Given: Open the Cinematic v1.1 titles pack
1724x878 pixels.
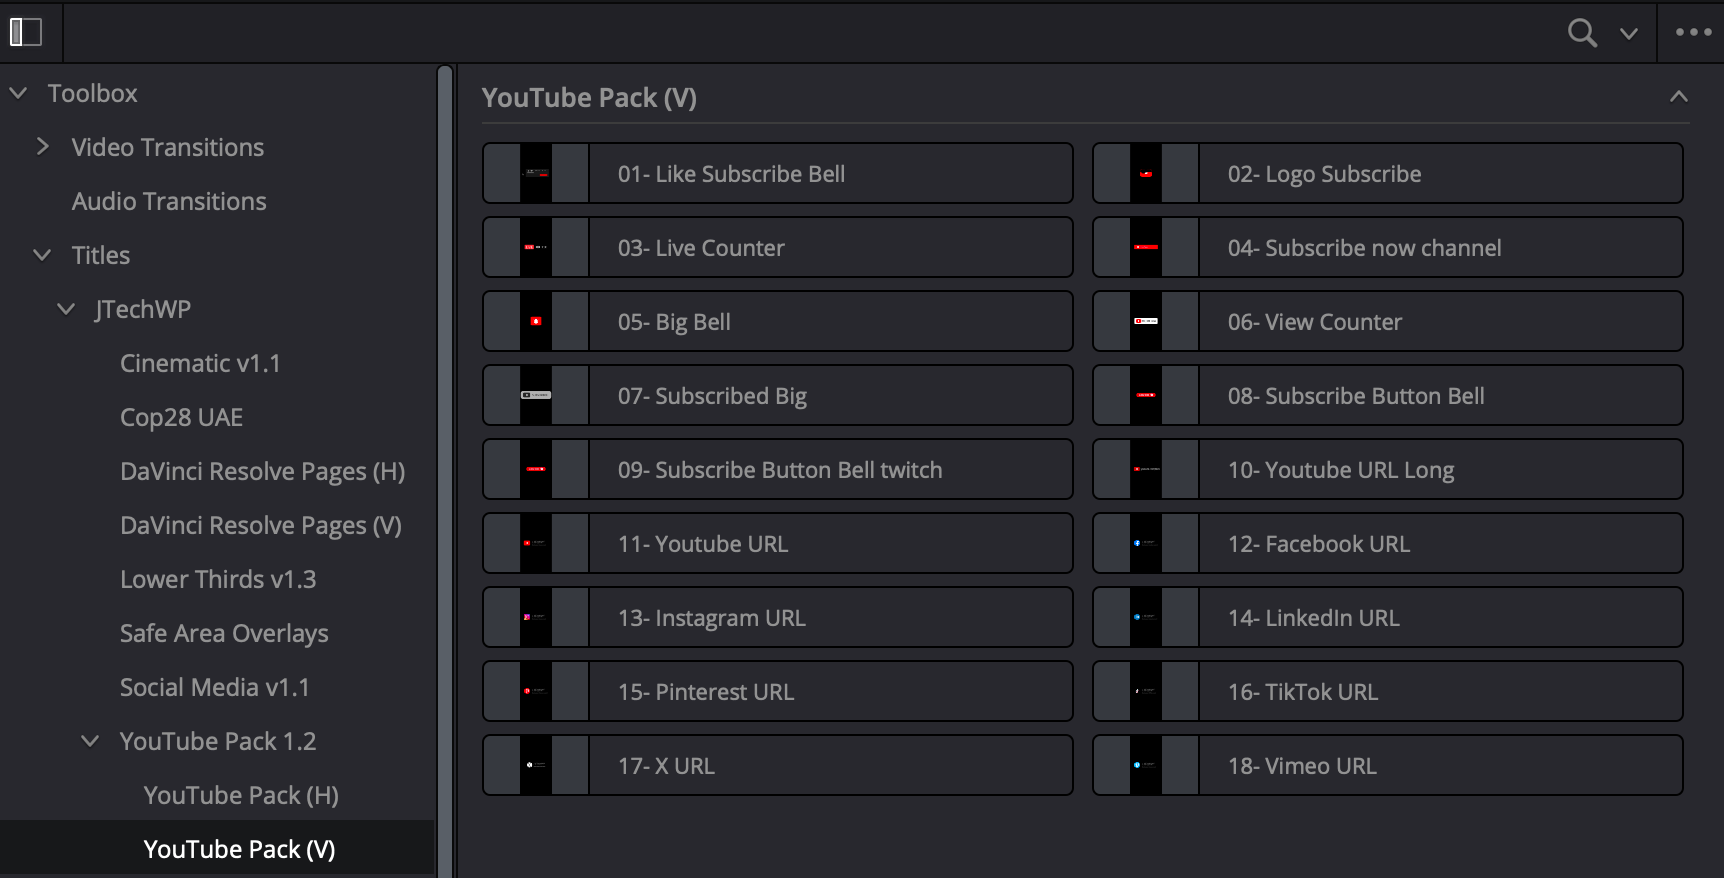Looking at the screenshot, I should coord(200,363).
